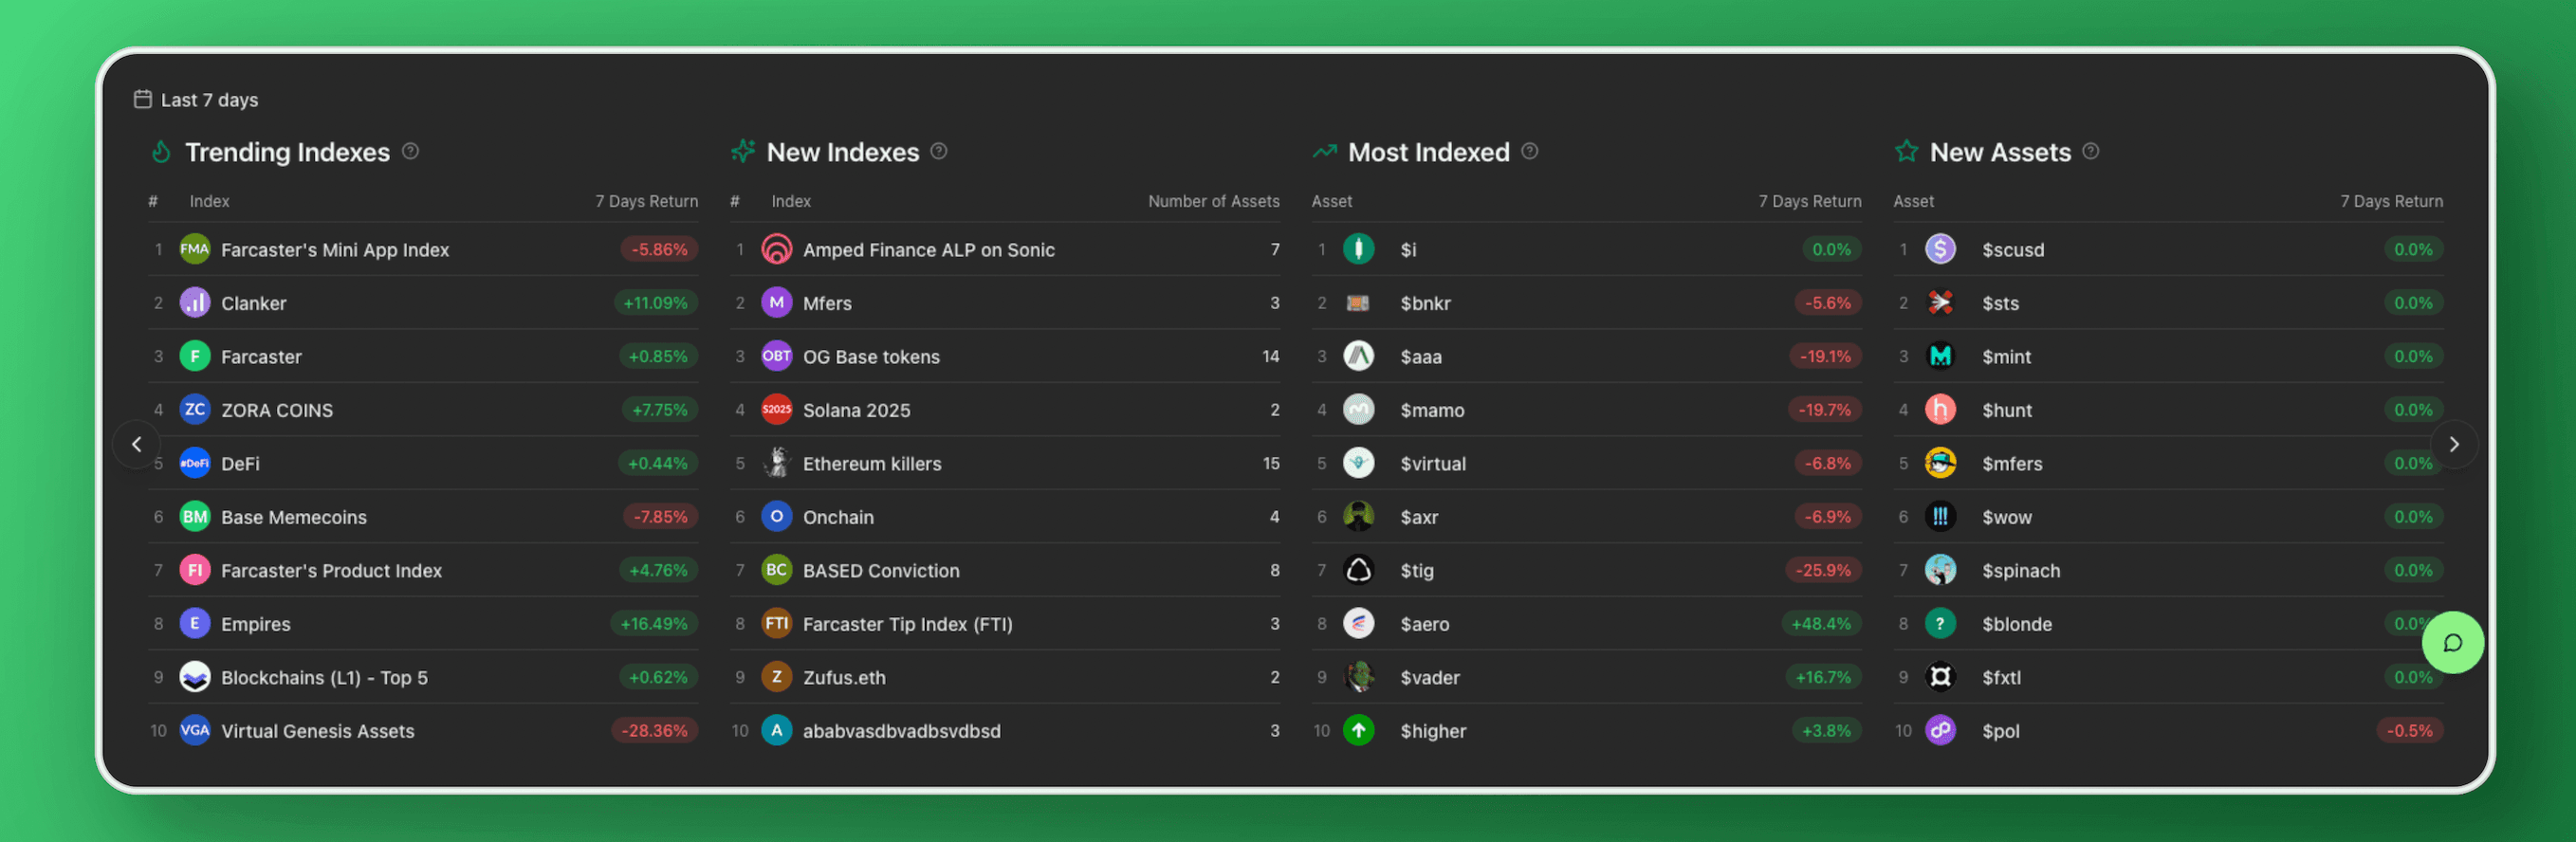Click the DeFi index icon
This screenshot has height=842, width=2576.
(195, 463)
